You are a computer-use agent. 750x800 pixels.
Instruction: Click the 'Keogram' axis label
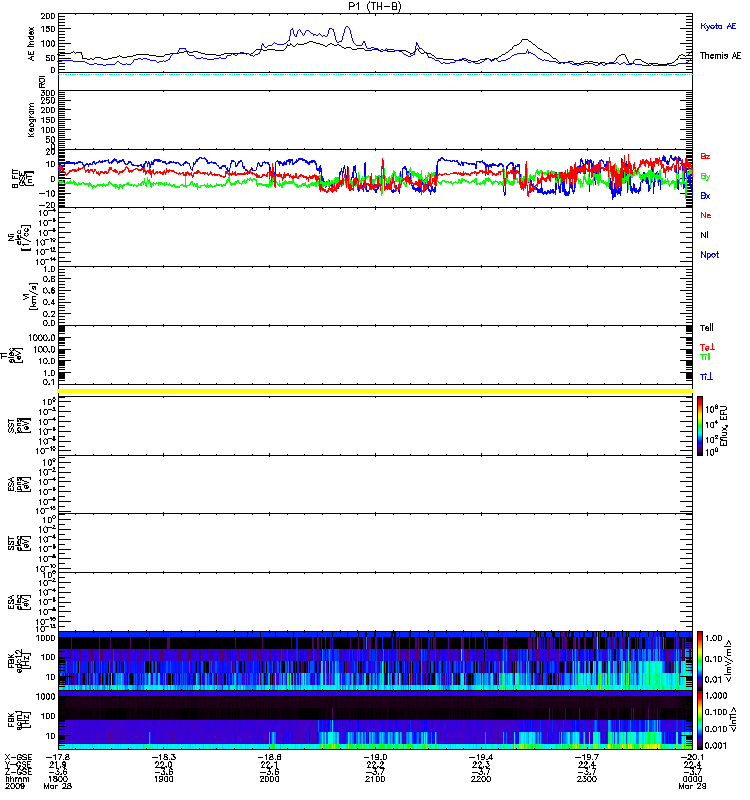tap(31, 119)
